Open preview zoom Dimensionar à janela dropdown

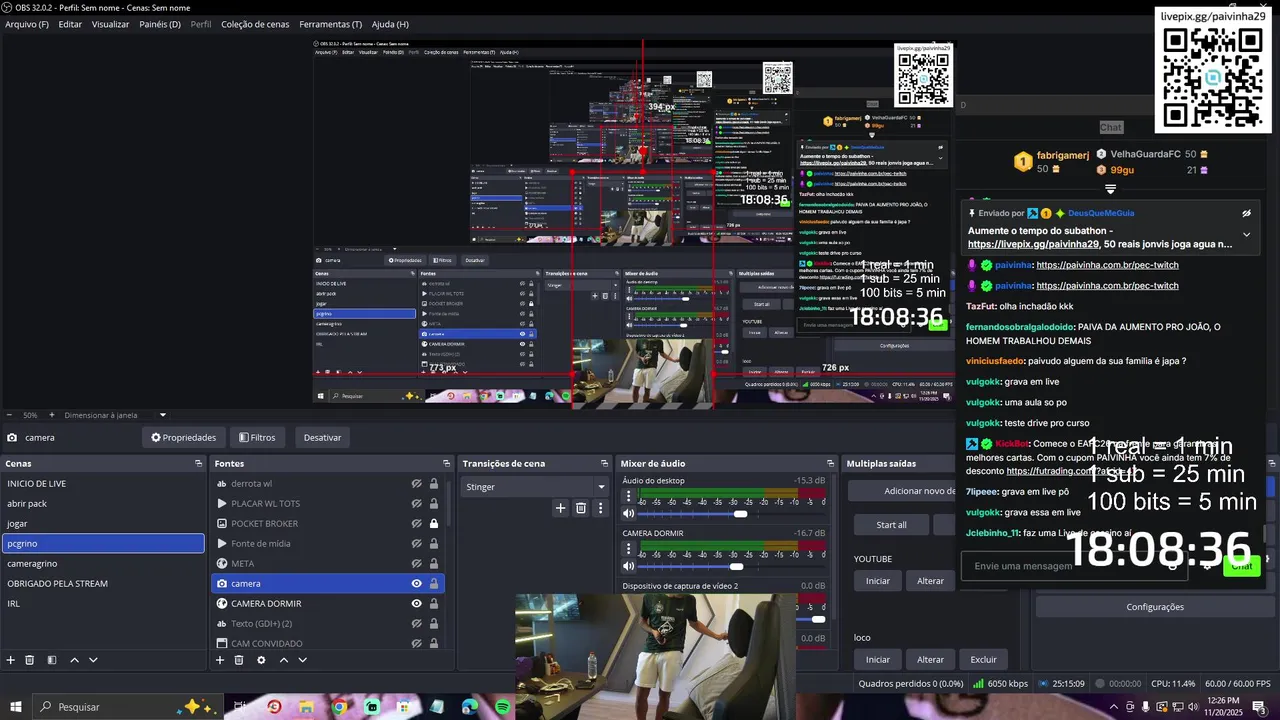(x=115, y=415)
